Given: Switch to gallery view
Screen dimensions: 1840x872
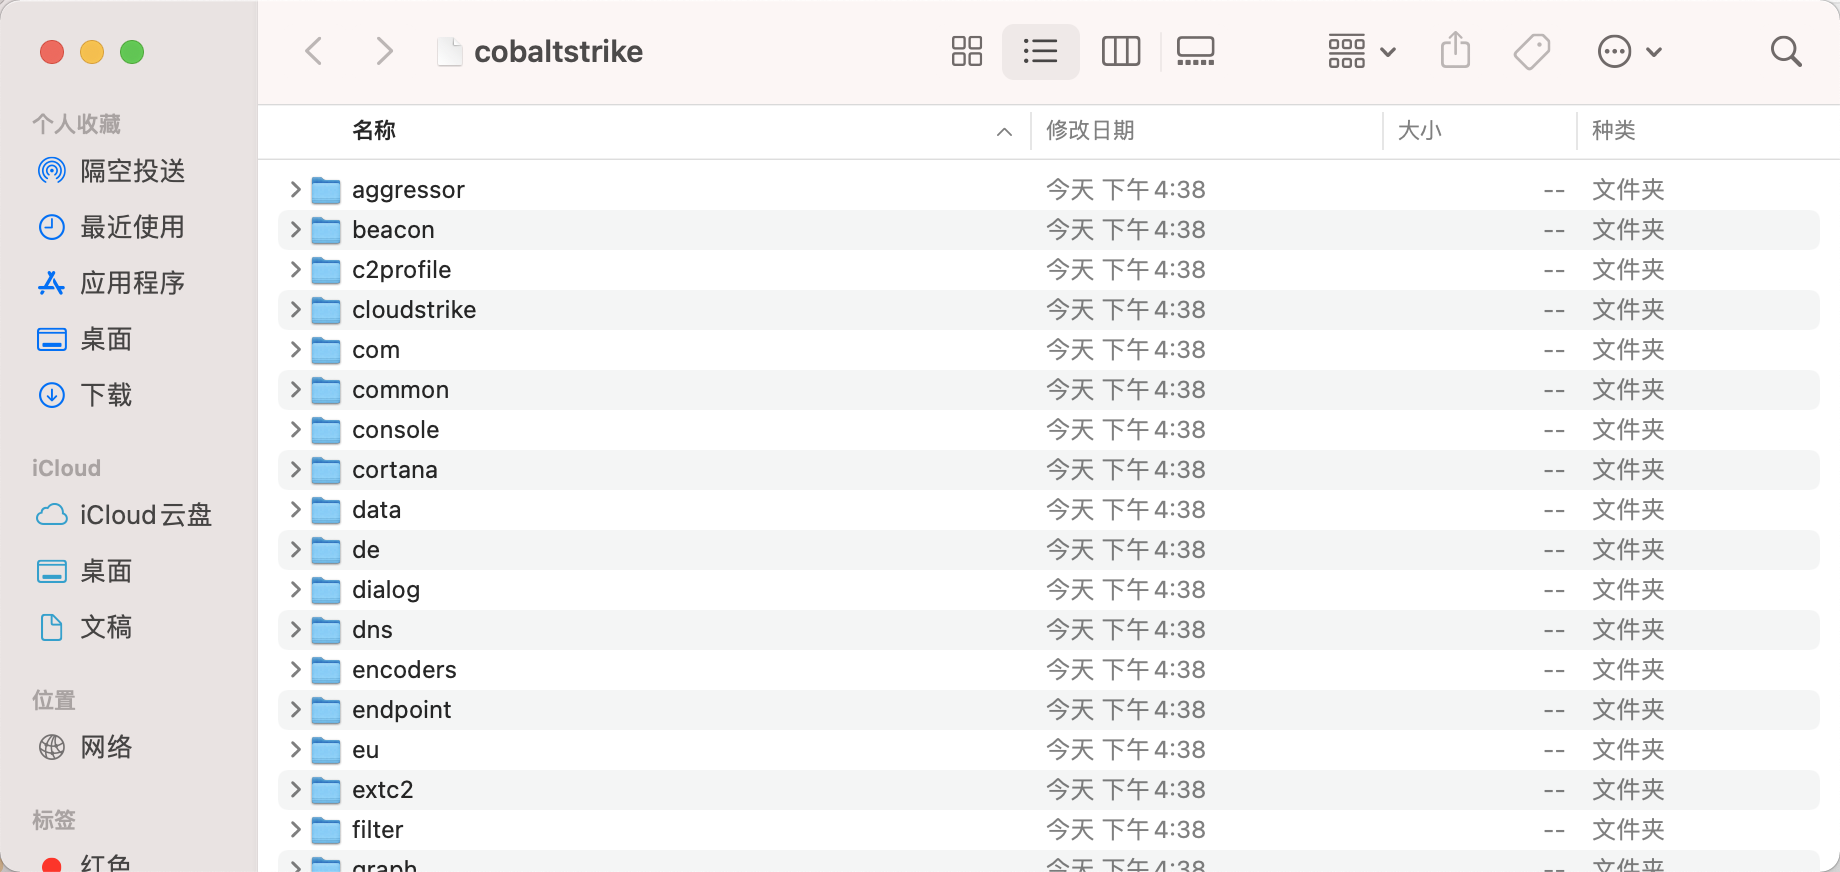Looking at the screenshot, I should [x=1195, y=51].
